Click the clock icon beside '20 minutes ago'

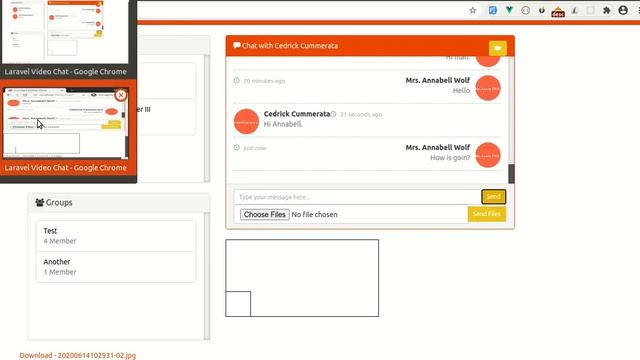(236, 80)
